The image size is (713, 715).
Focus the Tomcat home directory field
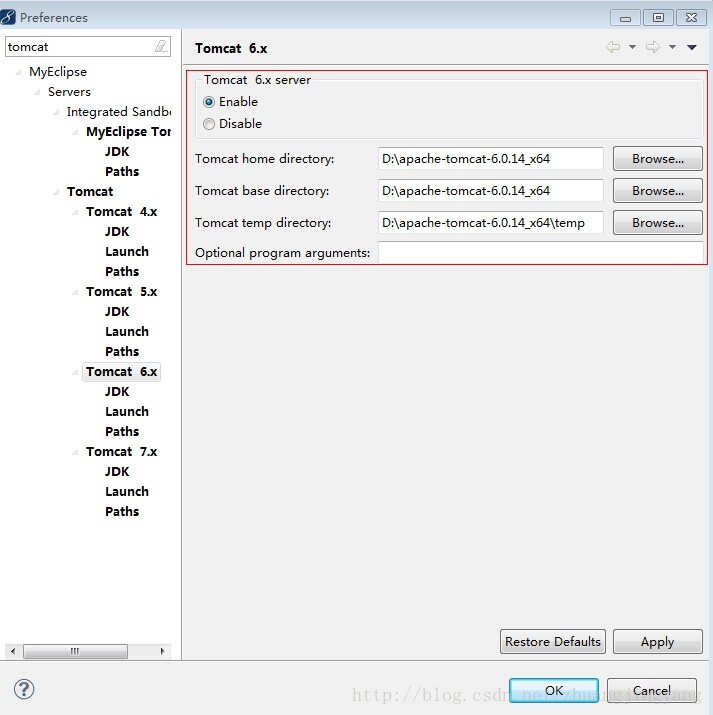(x=491, y=159)
